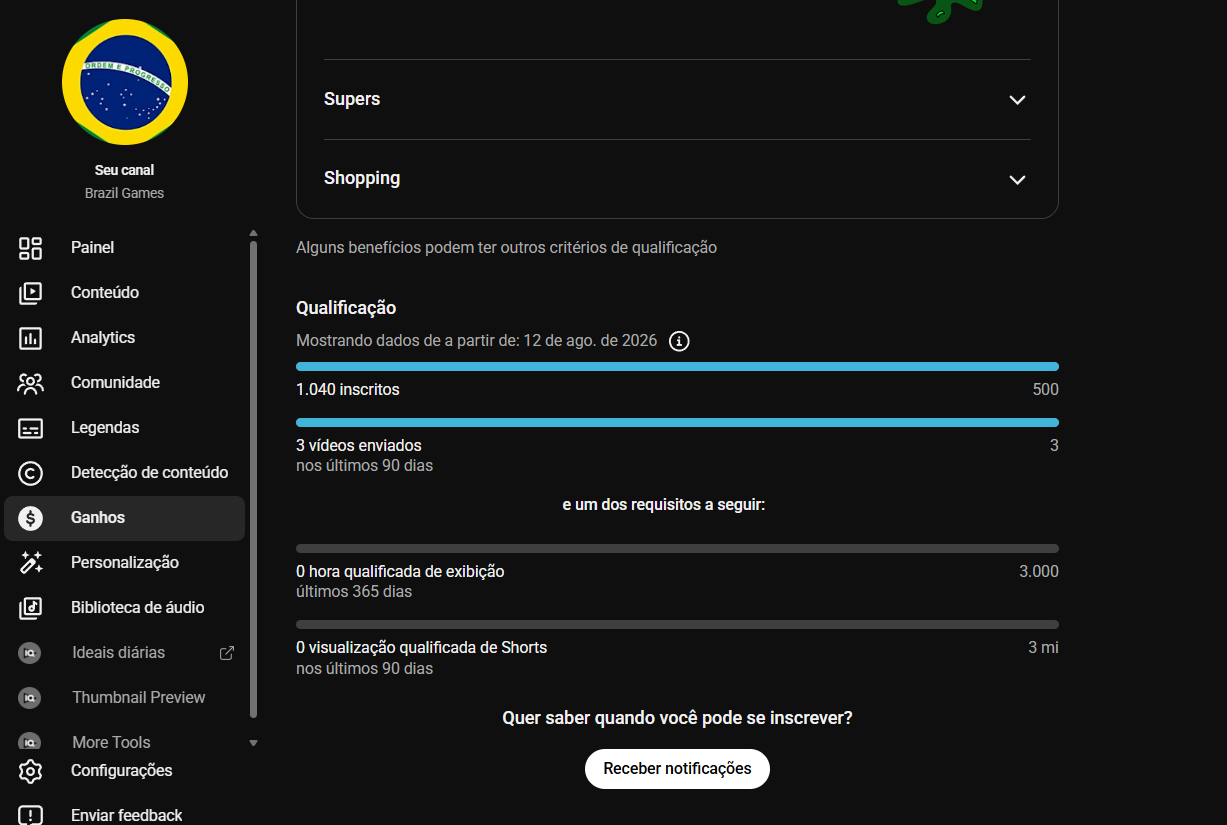Click the Painel dashboard icon
Screen dimensions: 1227x825
[x=31, y=248]
